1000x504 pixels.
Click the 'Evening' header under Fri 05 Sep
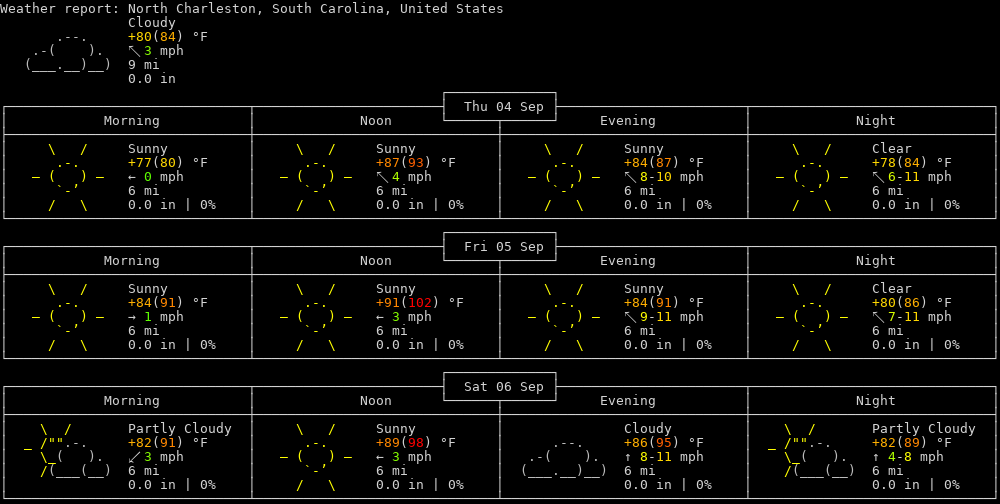(x=628, y=260)
